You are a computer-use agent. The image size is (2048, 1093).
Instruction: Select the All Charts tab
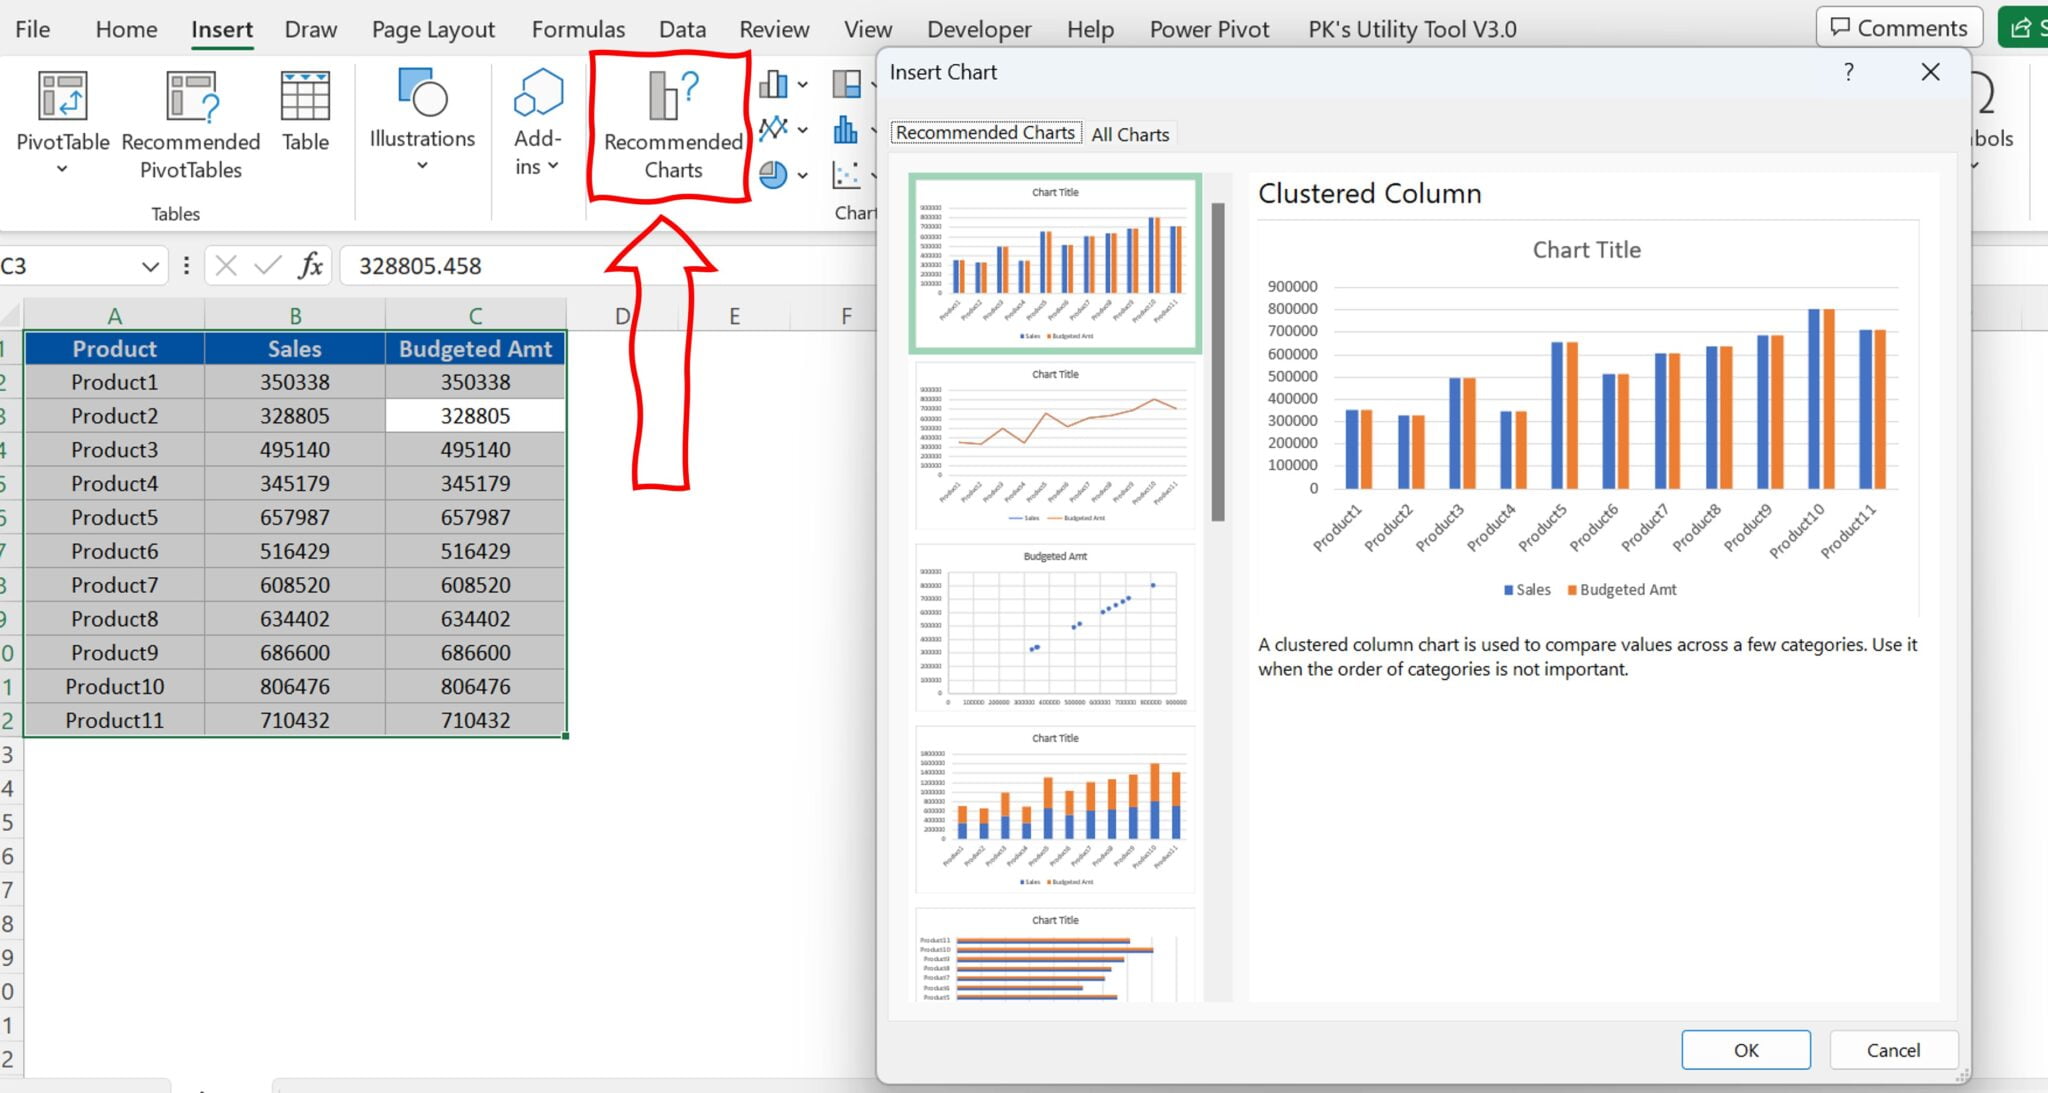pyautogui.click(x=1132, y=131)
